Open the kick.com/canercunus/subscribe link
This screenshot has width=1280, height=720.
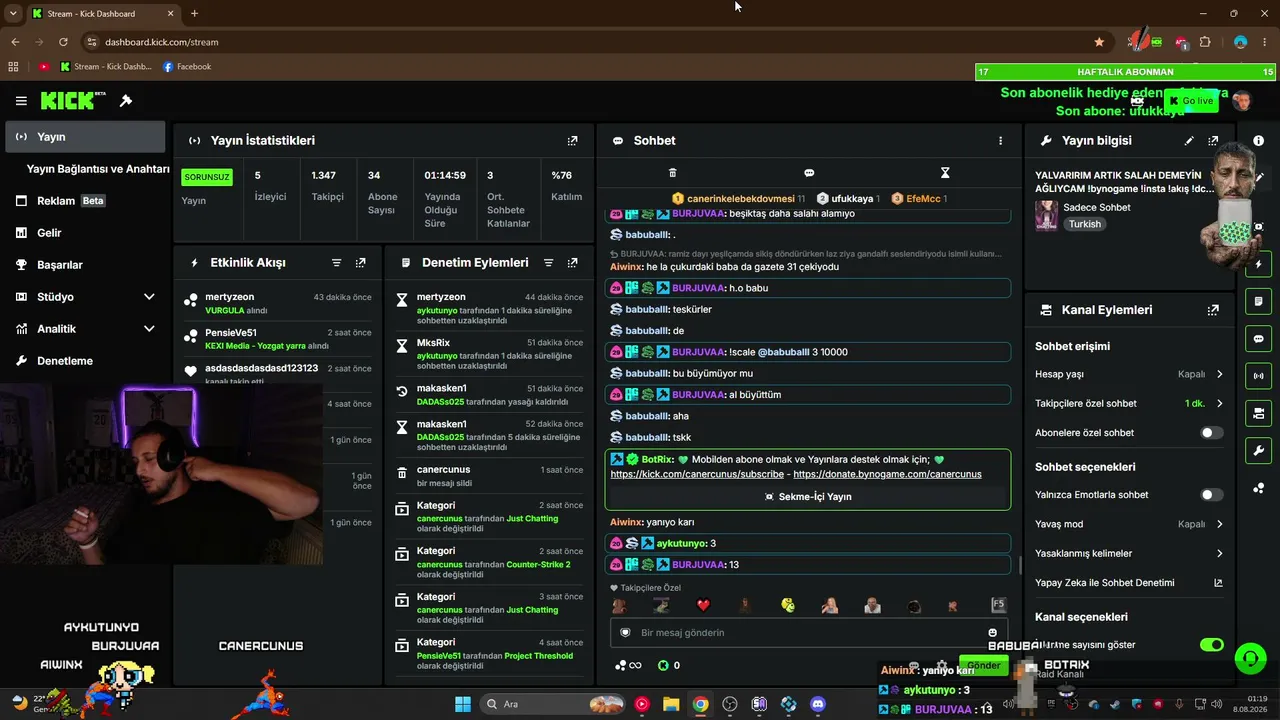pyautogui.click(x=697, y=474)
